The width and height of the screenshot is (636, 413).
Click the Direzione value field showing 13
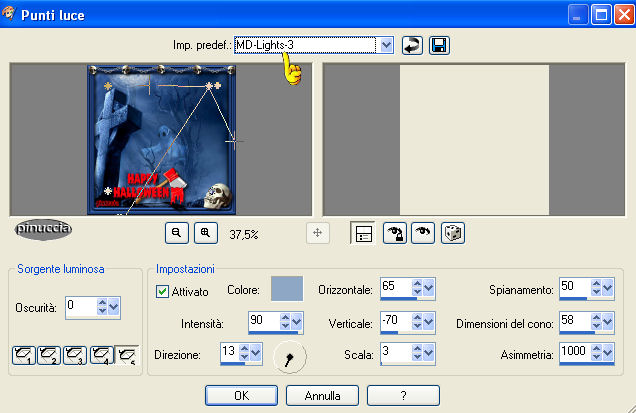coord(230,352)
